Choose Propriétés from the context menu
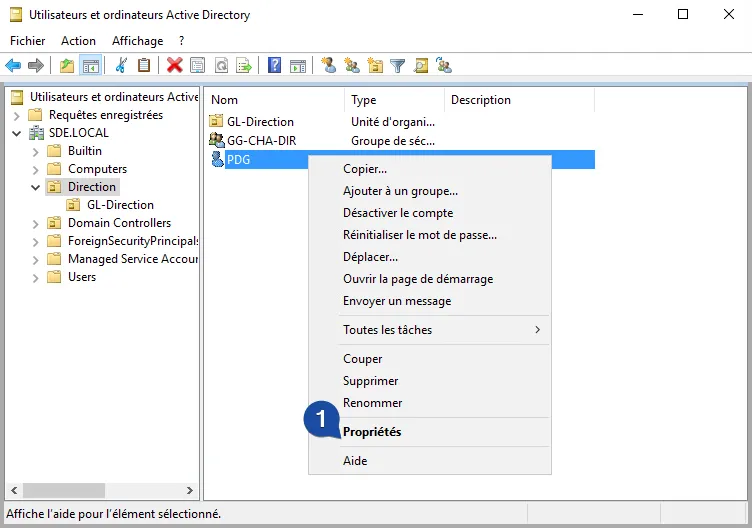 click(372, 432)
